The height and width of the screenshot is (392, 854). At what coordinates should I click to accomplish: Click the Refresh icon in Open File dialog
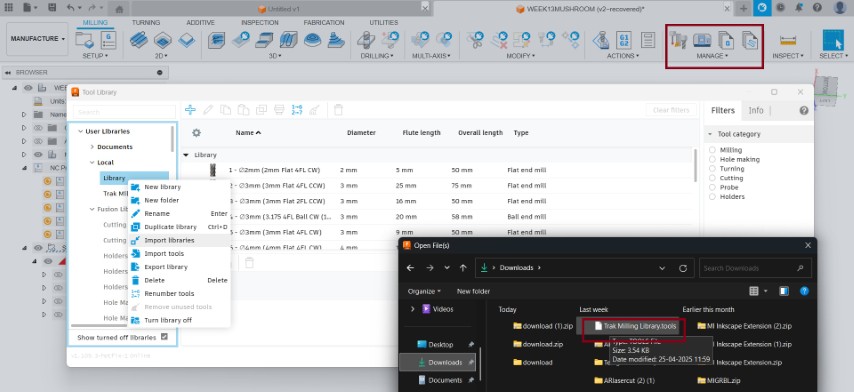683,268
